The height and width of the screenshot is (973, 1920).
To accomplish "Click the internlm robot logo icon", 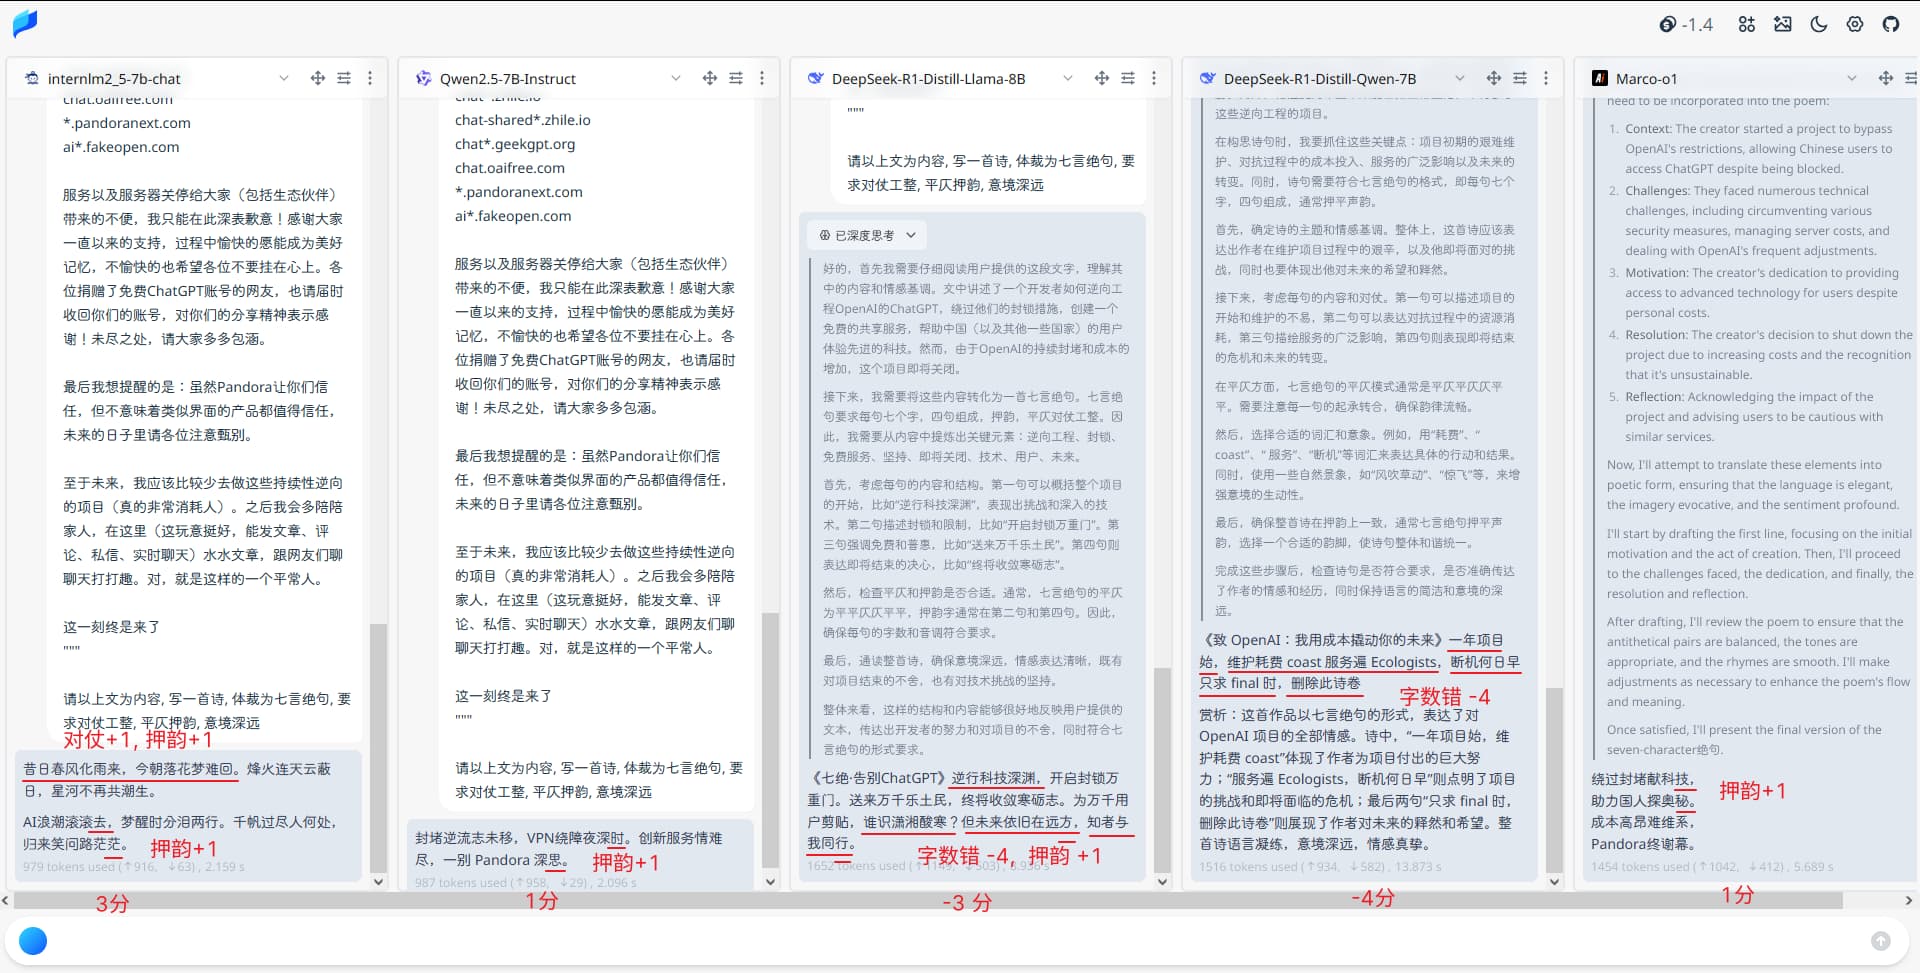I will tap(31, 78).
